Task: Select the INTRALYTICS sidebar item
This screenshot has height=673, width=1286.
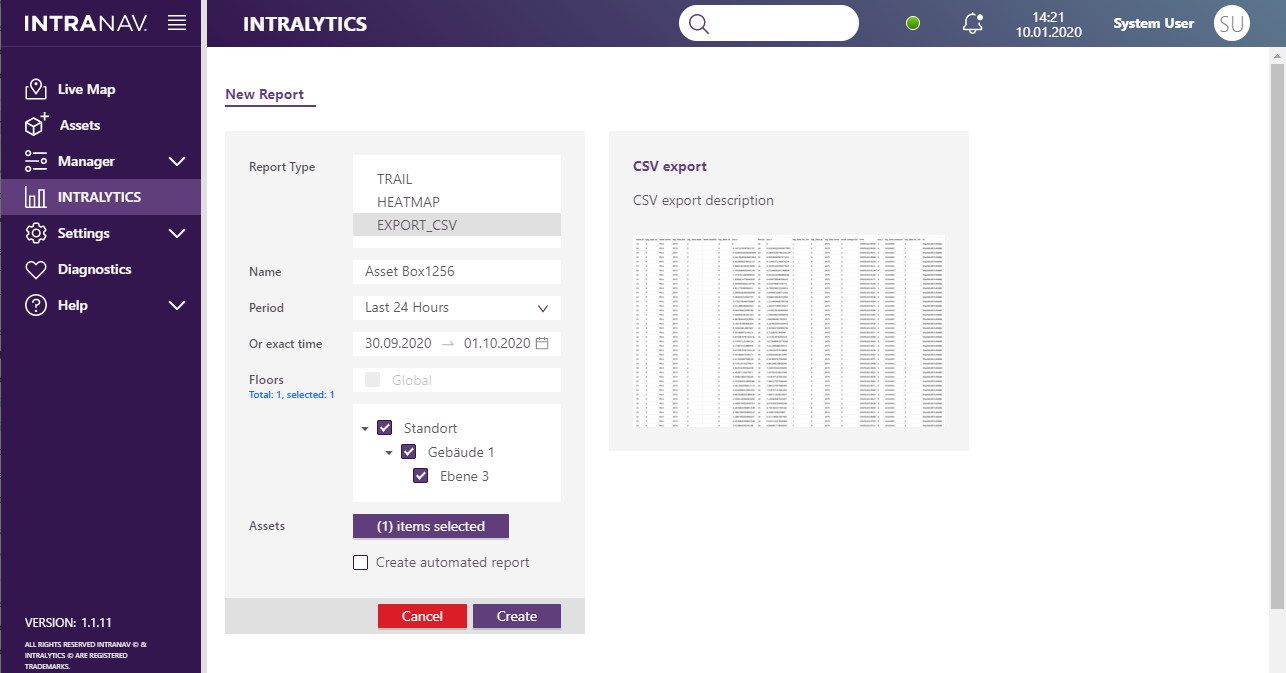Action: click(100, 197)
